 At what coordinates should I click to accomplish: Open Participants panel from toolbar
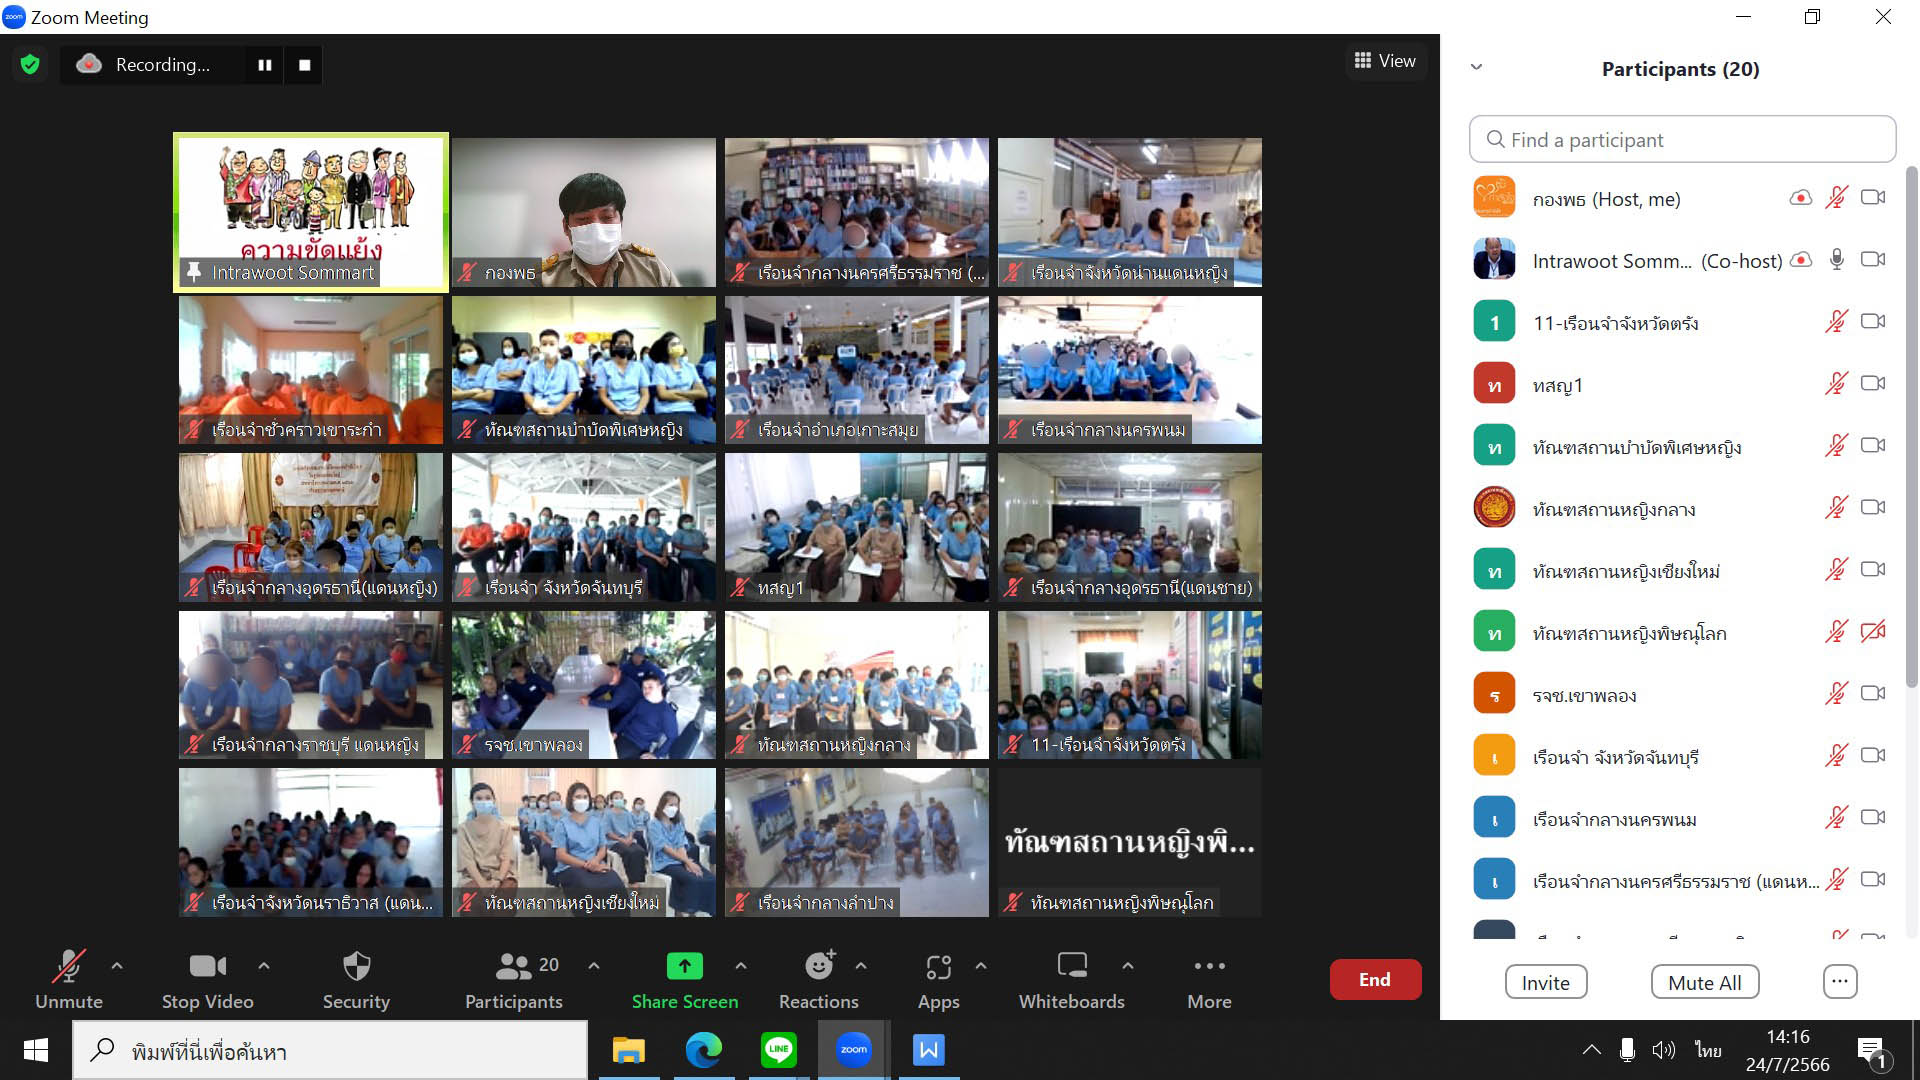click(x=514, y=978)
